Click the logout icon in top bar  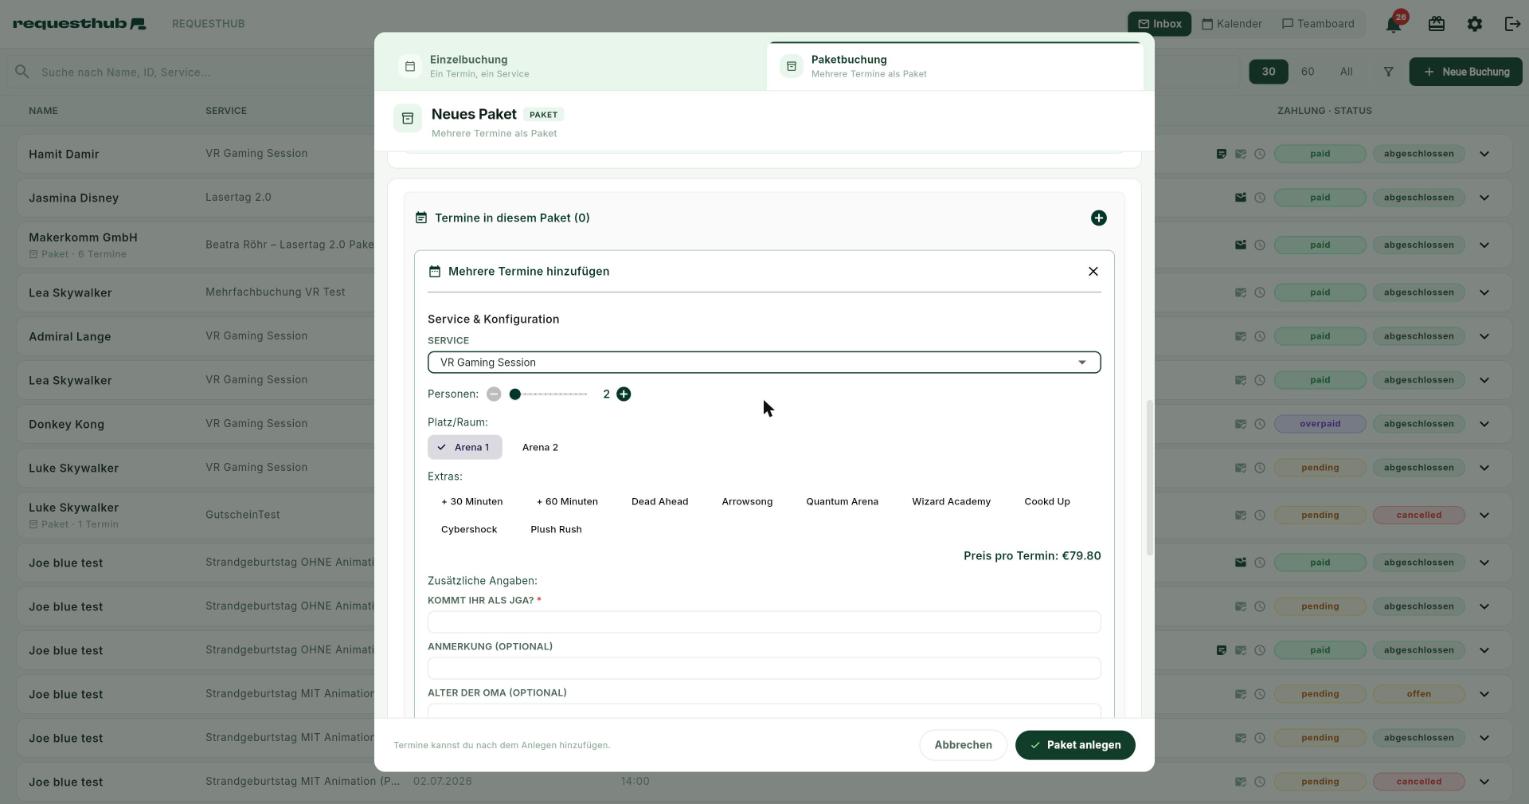point(1512,24)
